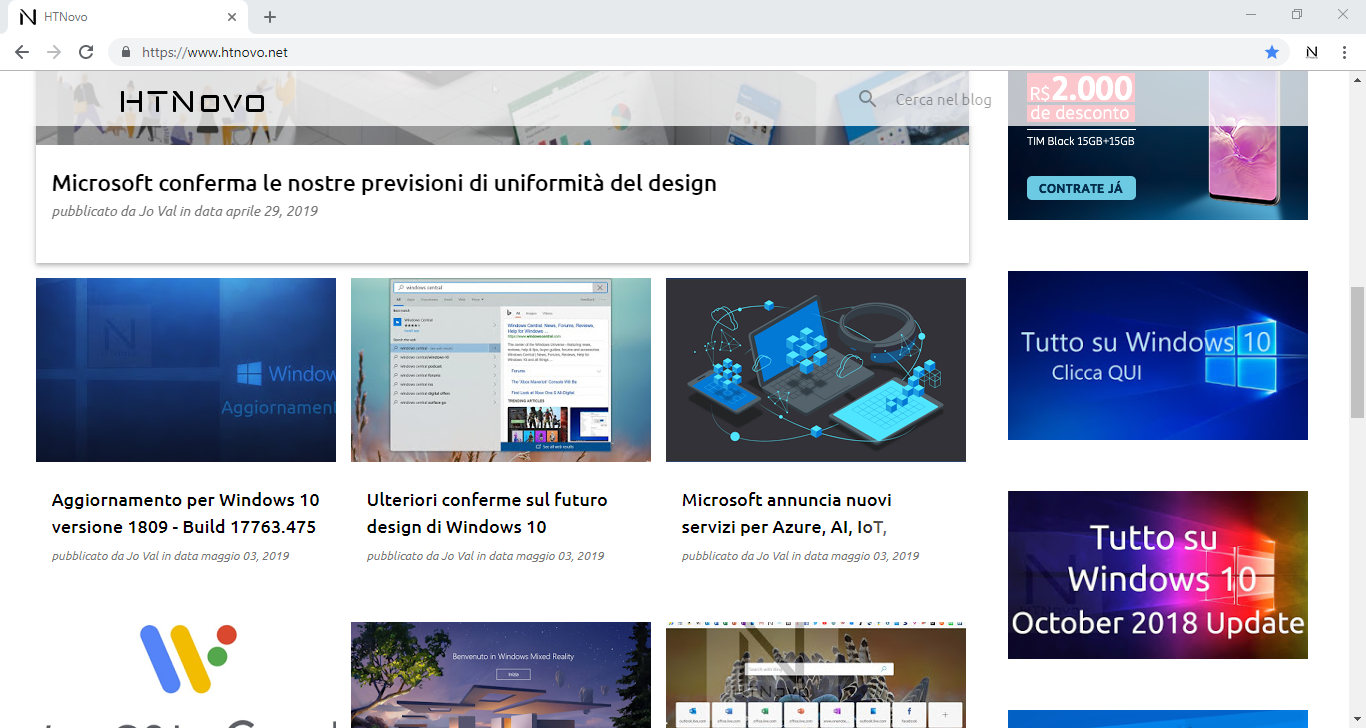Bookmark the page using the star icon
This screenshot has height=728, width=1366.
click(1272, 51)
